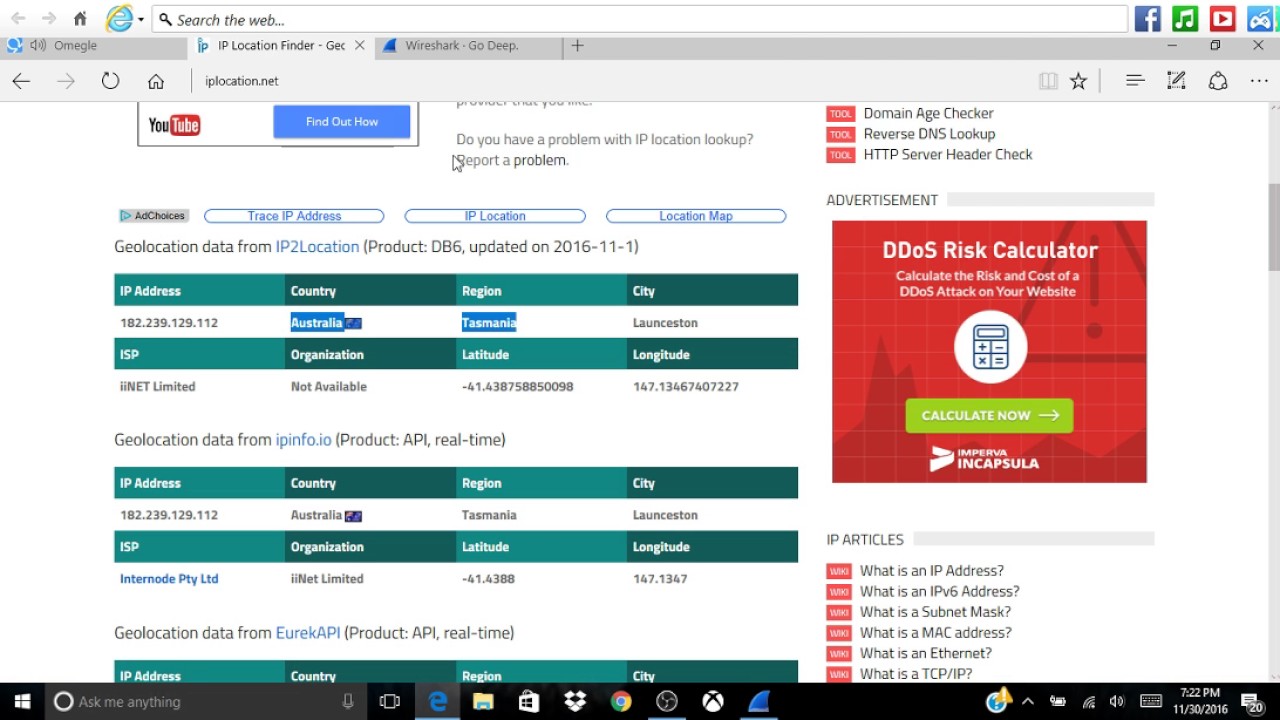Open the Windows Start menu
The width and height of the screenshot is (1280, 720).
pos(22,702)
